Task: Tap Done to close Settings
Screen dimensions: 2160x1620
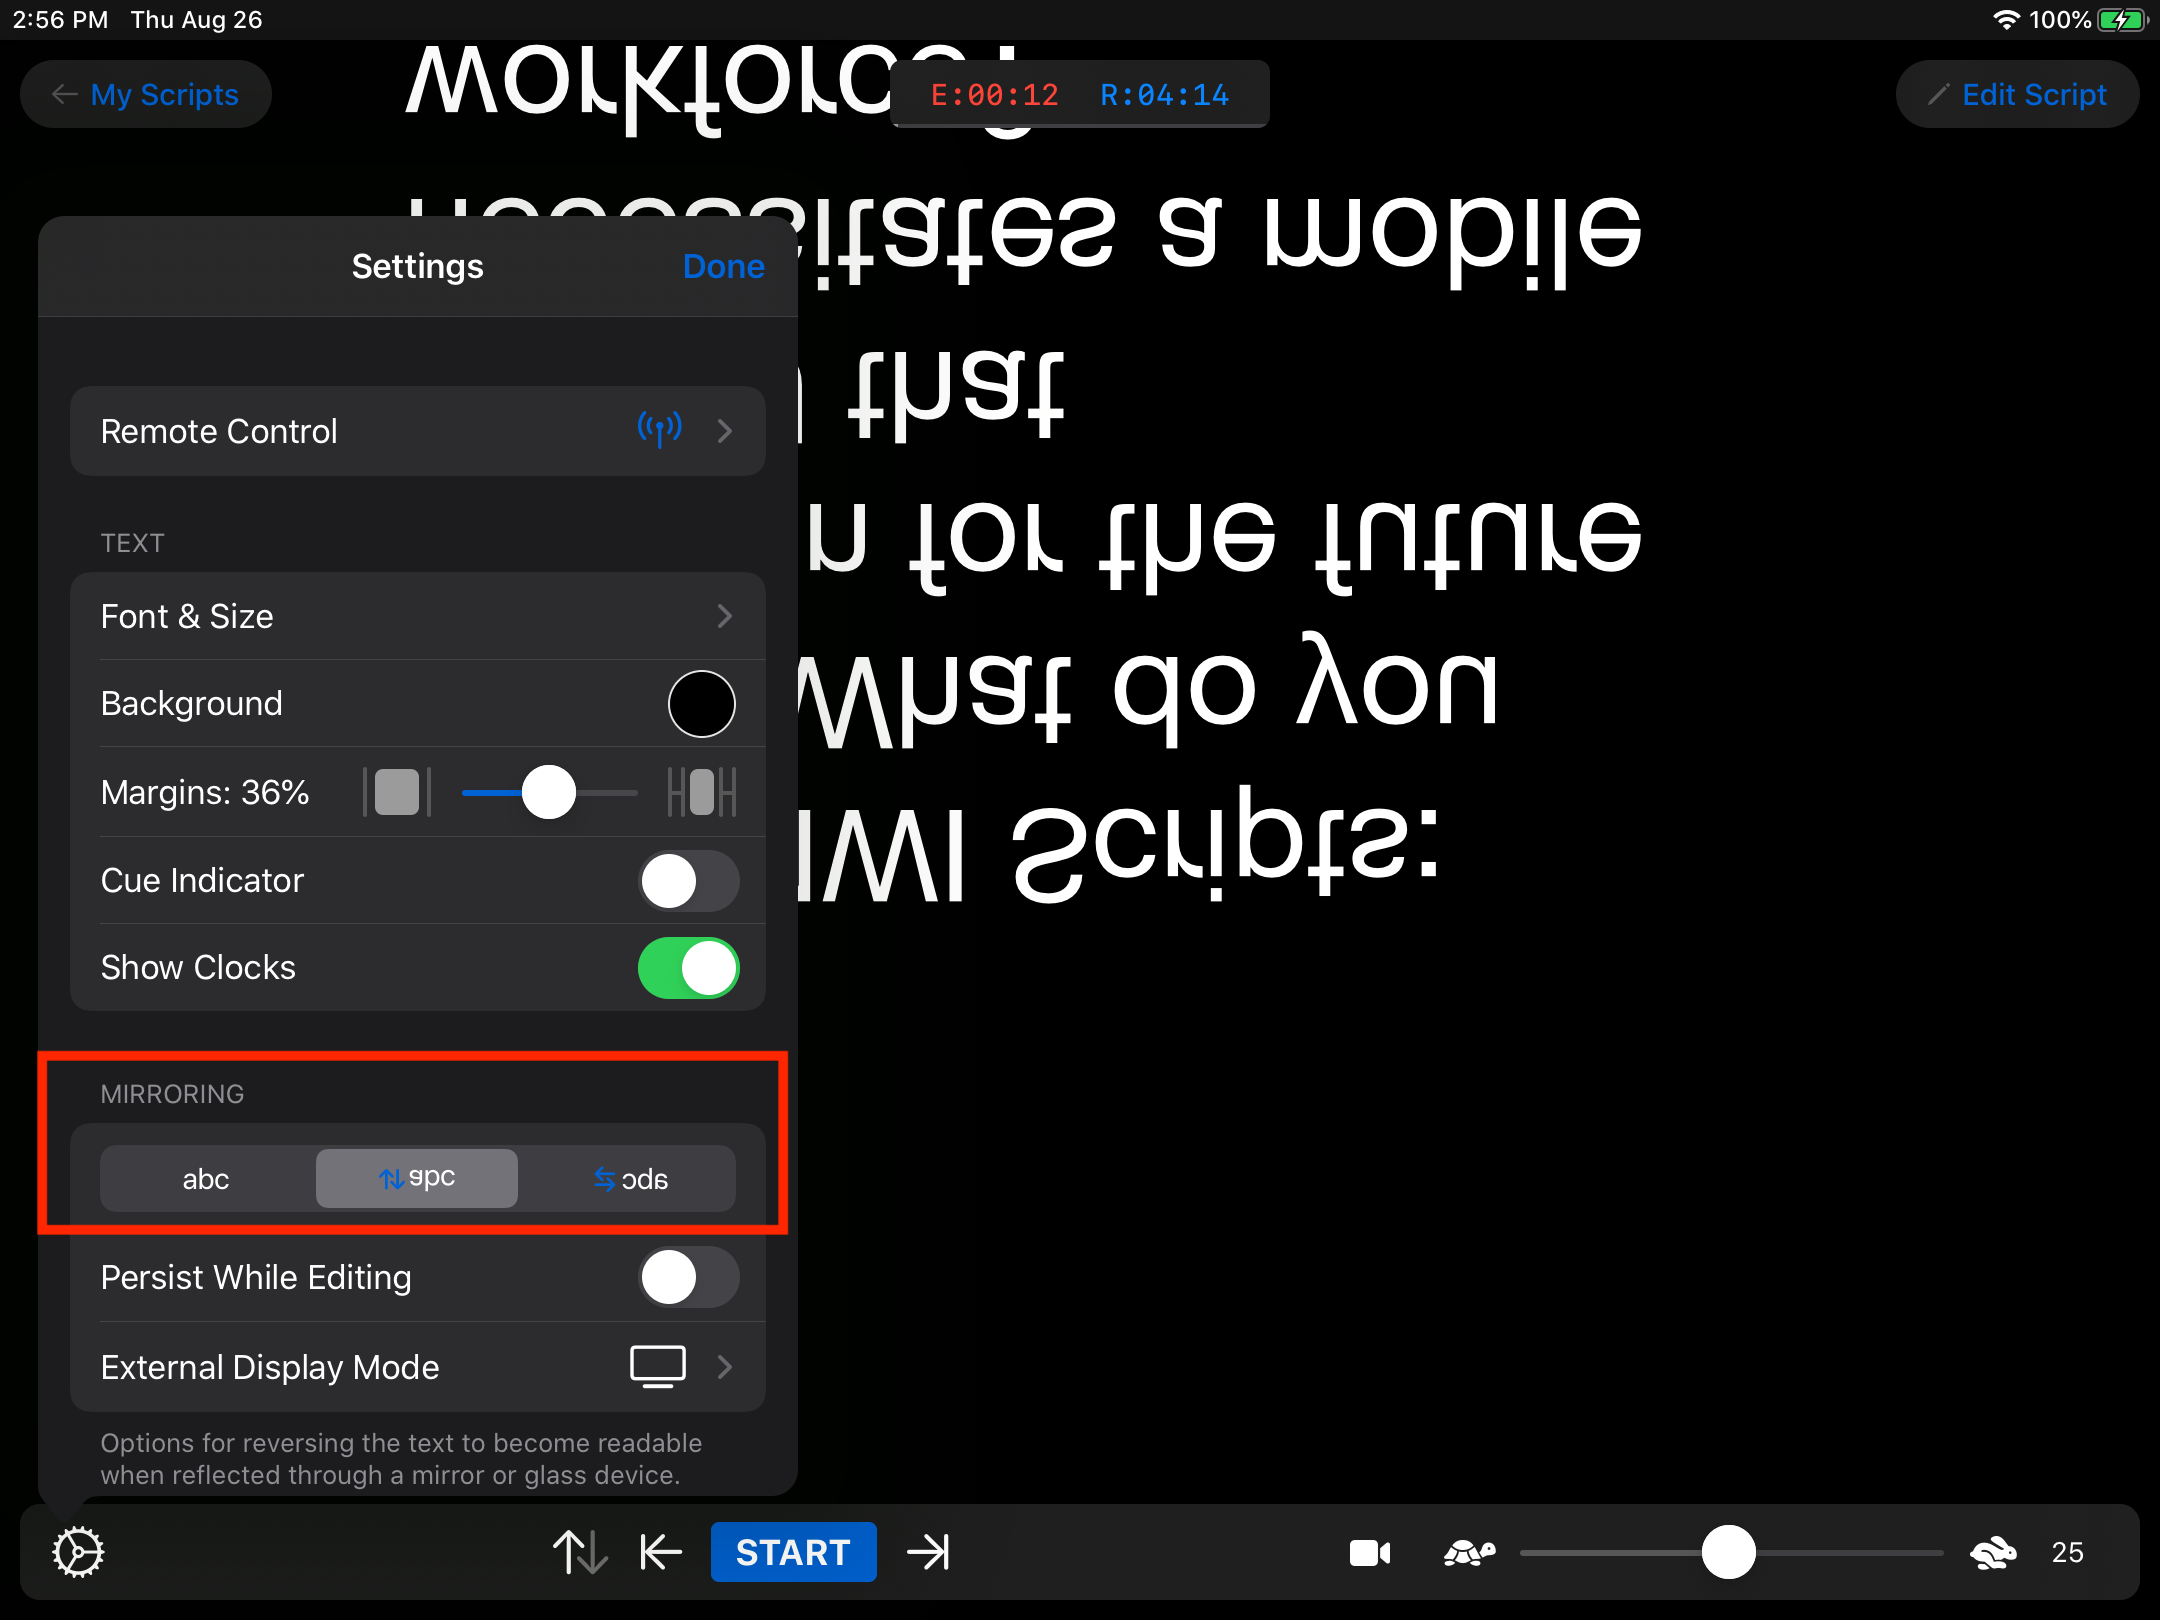Action: 723,267
